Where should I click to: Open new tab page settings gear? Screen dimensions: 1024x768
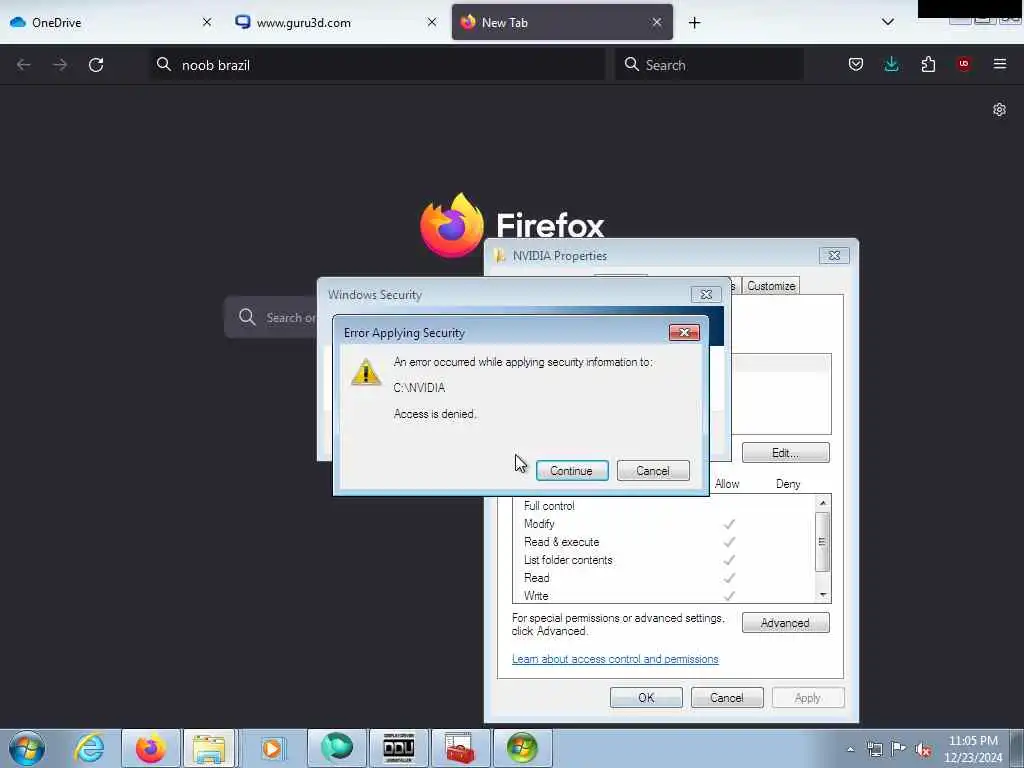point(999,110)
